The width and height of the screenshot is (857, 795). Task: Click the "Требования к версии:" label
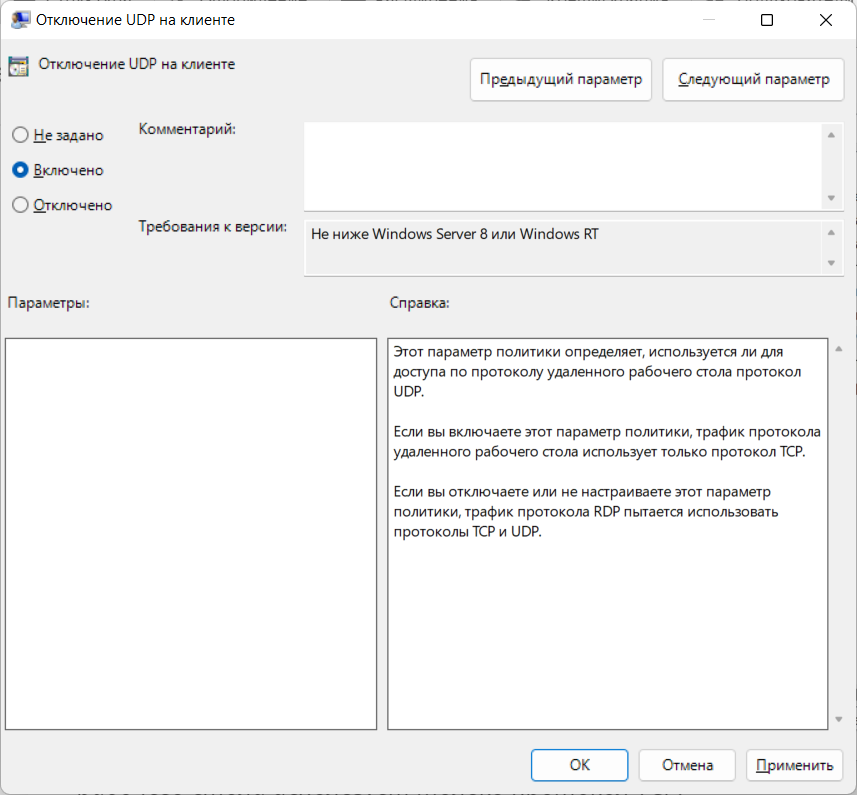[213, 226]
